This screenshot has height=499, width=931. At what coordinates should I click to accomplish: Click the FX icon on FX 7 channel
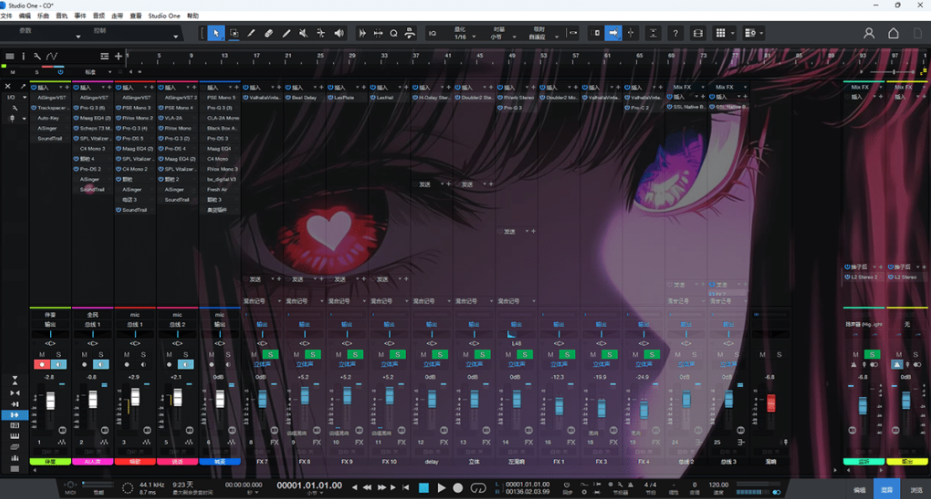[274, 443]
